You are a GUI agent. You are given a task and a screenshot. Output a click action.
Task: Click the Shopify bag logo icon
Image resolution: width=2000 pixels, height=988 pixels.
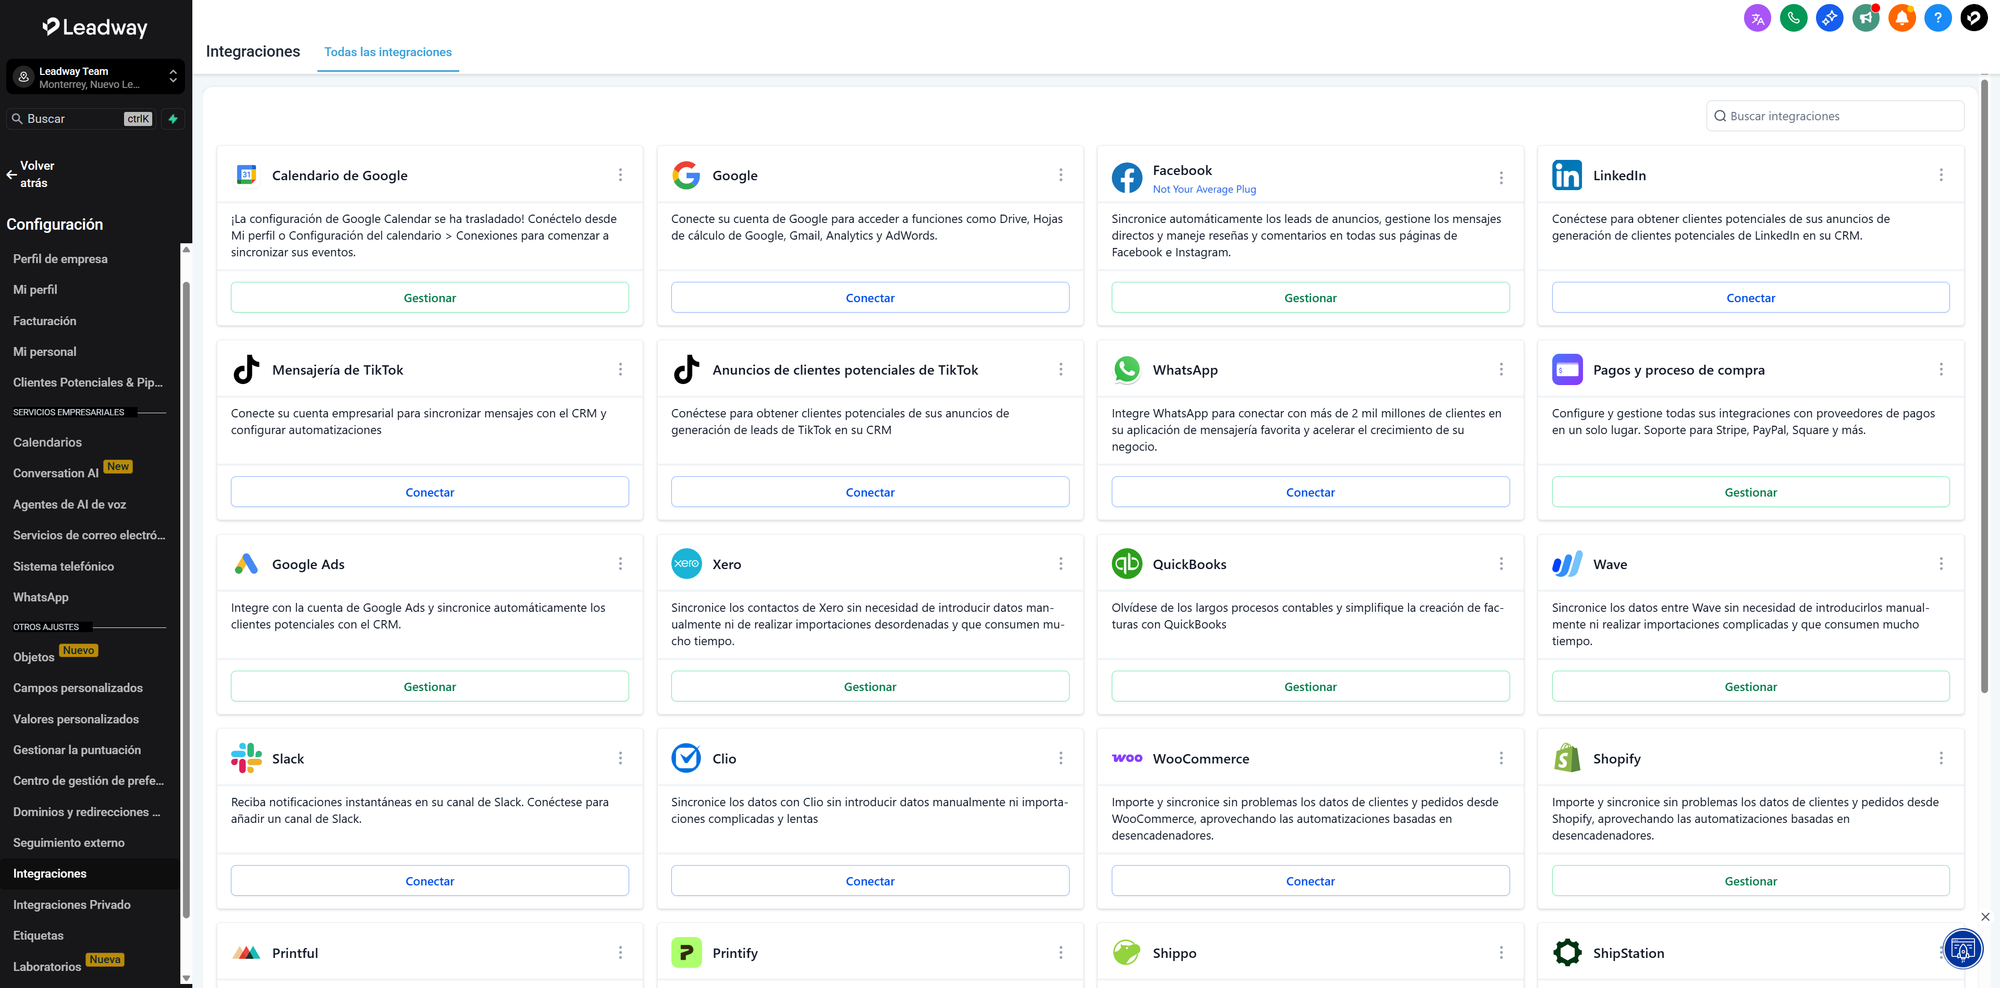point(1567,759)
